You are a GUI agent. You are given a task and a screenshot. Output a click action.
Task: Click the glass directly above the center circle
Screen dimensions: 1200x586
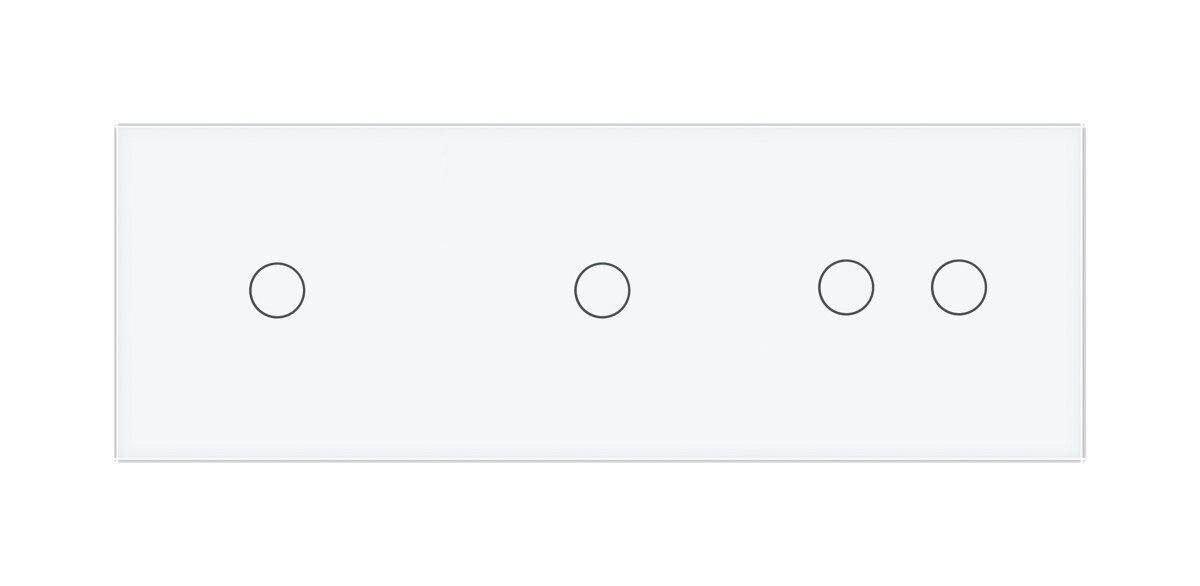click(x=602, y=195)
